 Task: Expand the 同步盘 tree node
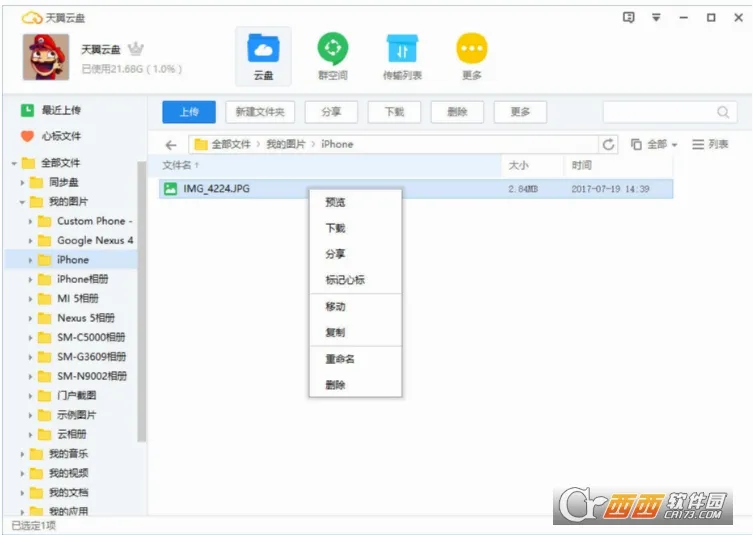coord(22,182)
